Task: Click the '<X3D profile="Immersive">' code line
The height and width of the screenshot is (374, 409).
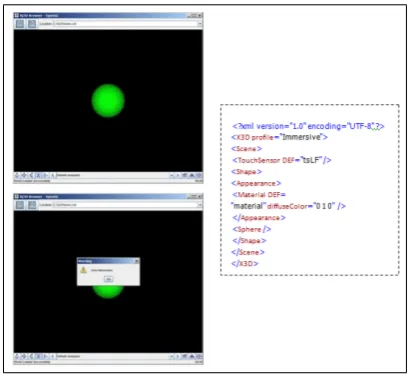Action: coord(279,137)
